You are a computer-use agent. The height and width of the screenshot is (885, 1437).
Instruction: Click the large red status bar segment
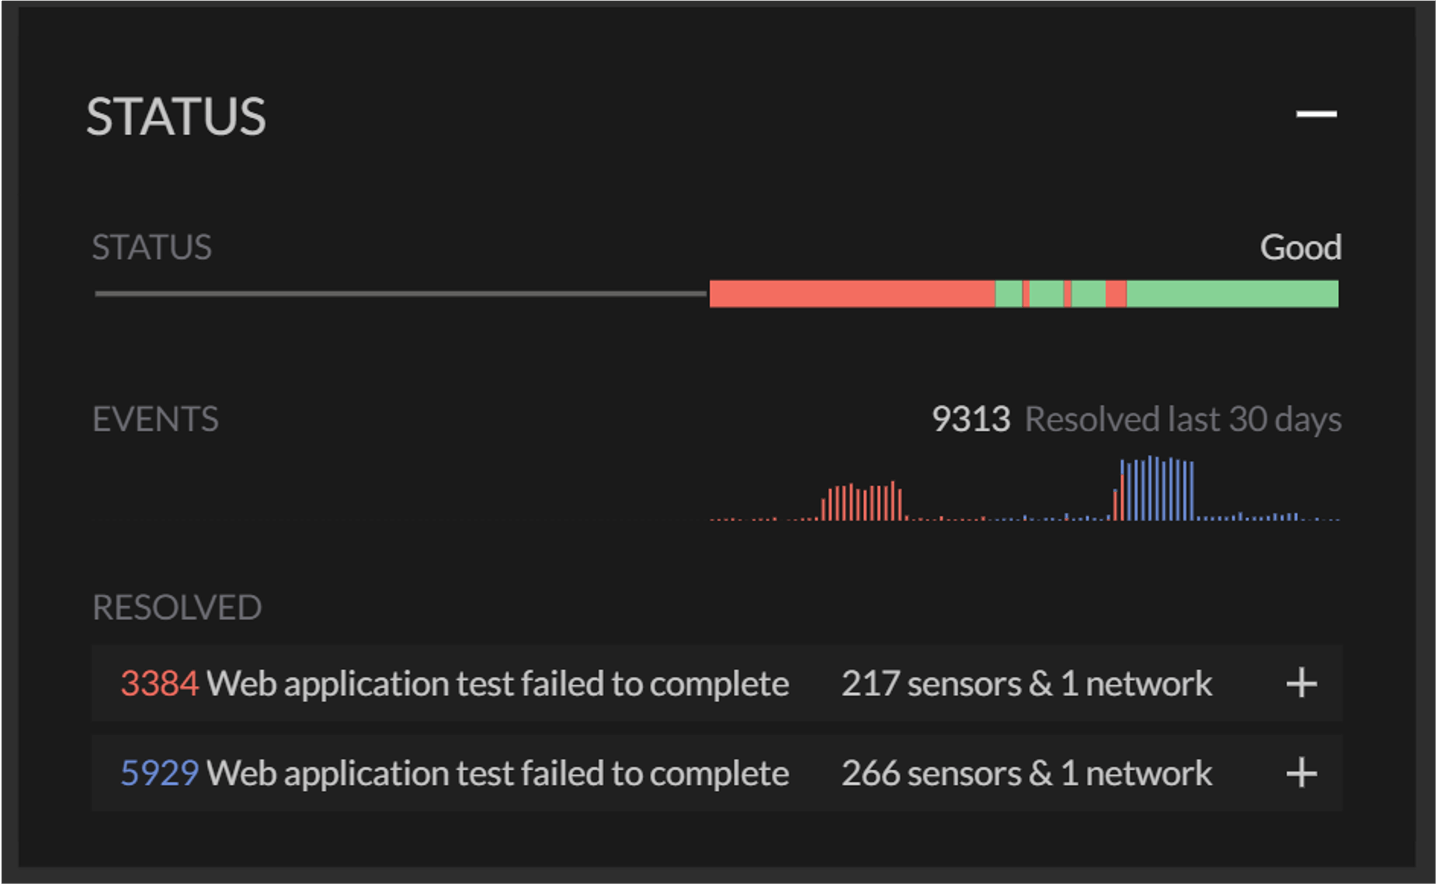(852, 294)
